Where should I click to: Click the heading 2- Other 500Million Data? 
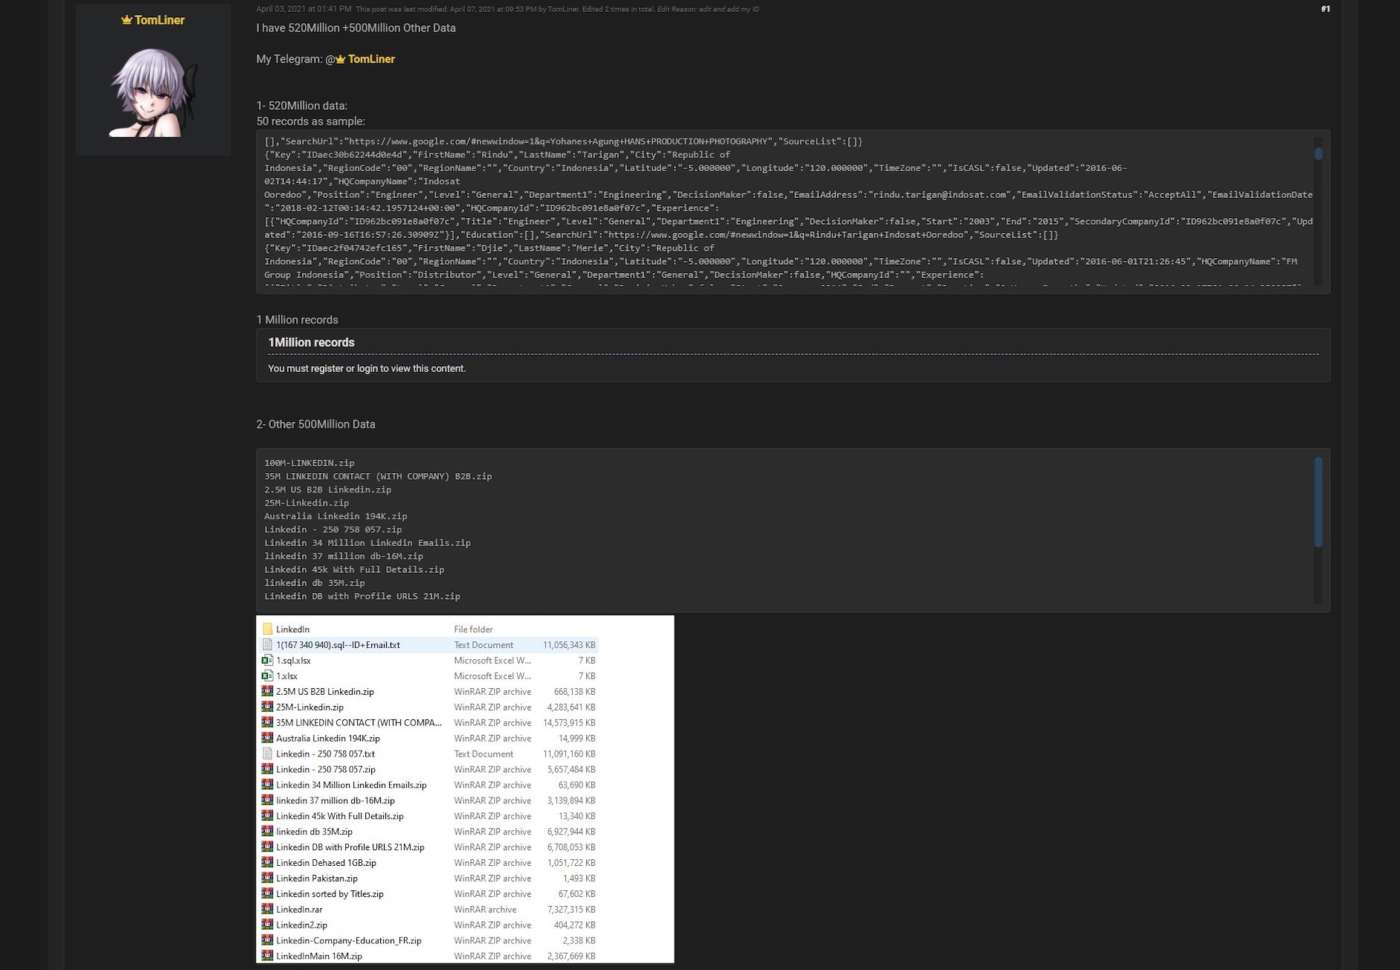tap(316, 424)
